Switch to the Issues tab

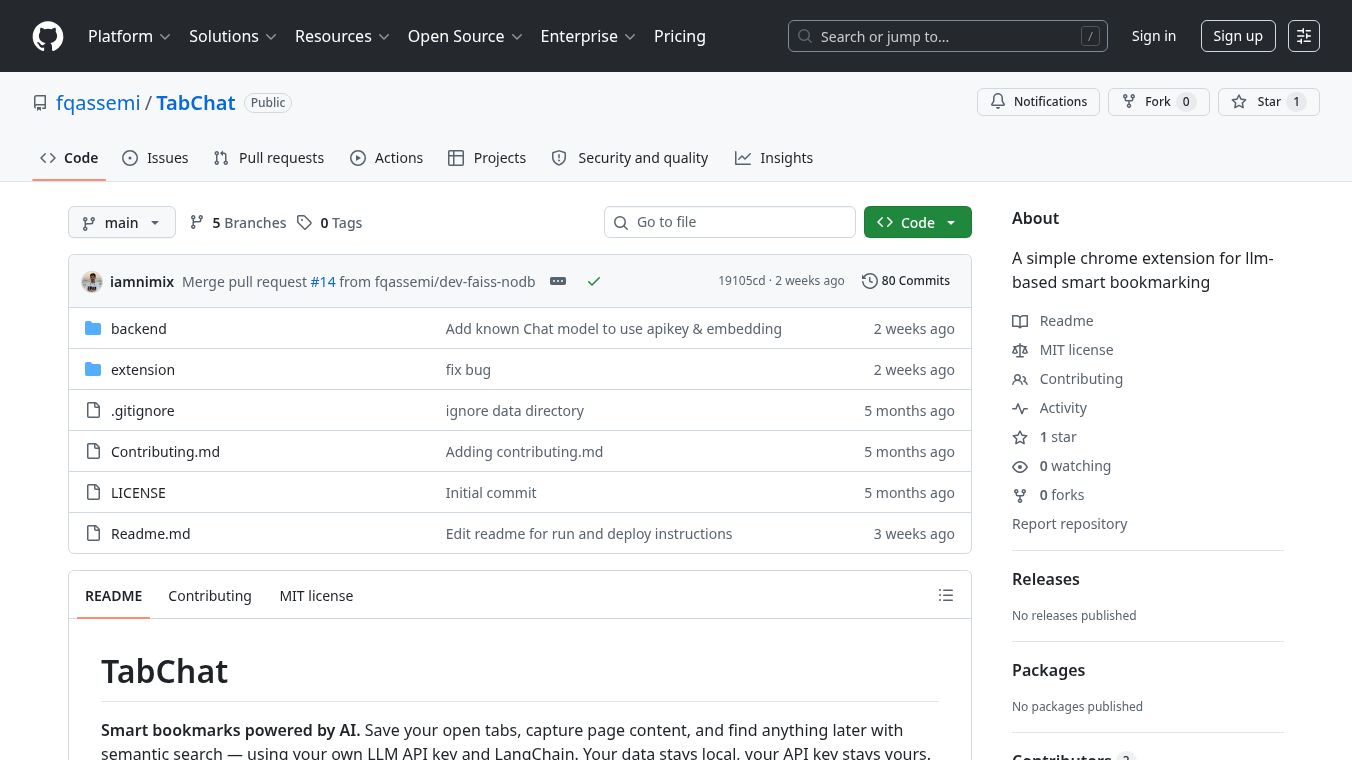click(x=155, y=158)
